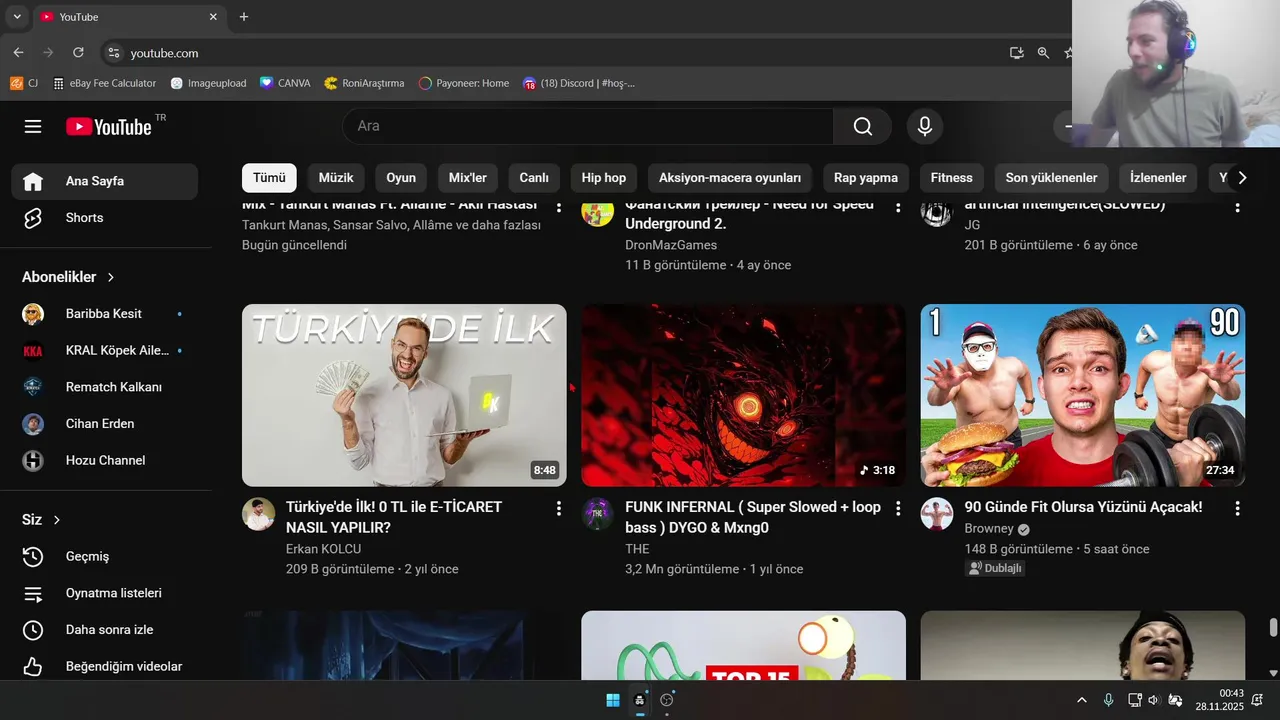Open volume control in system tray

click(1153, 700)
